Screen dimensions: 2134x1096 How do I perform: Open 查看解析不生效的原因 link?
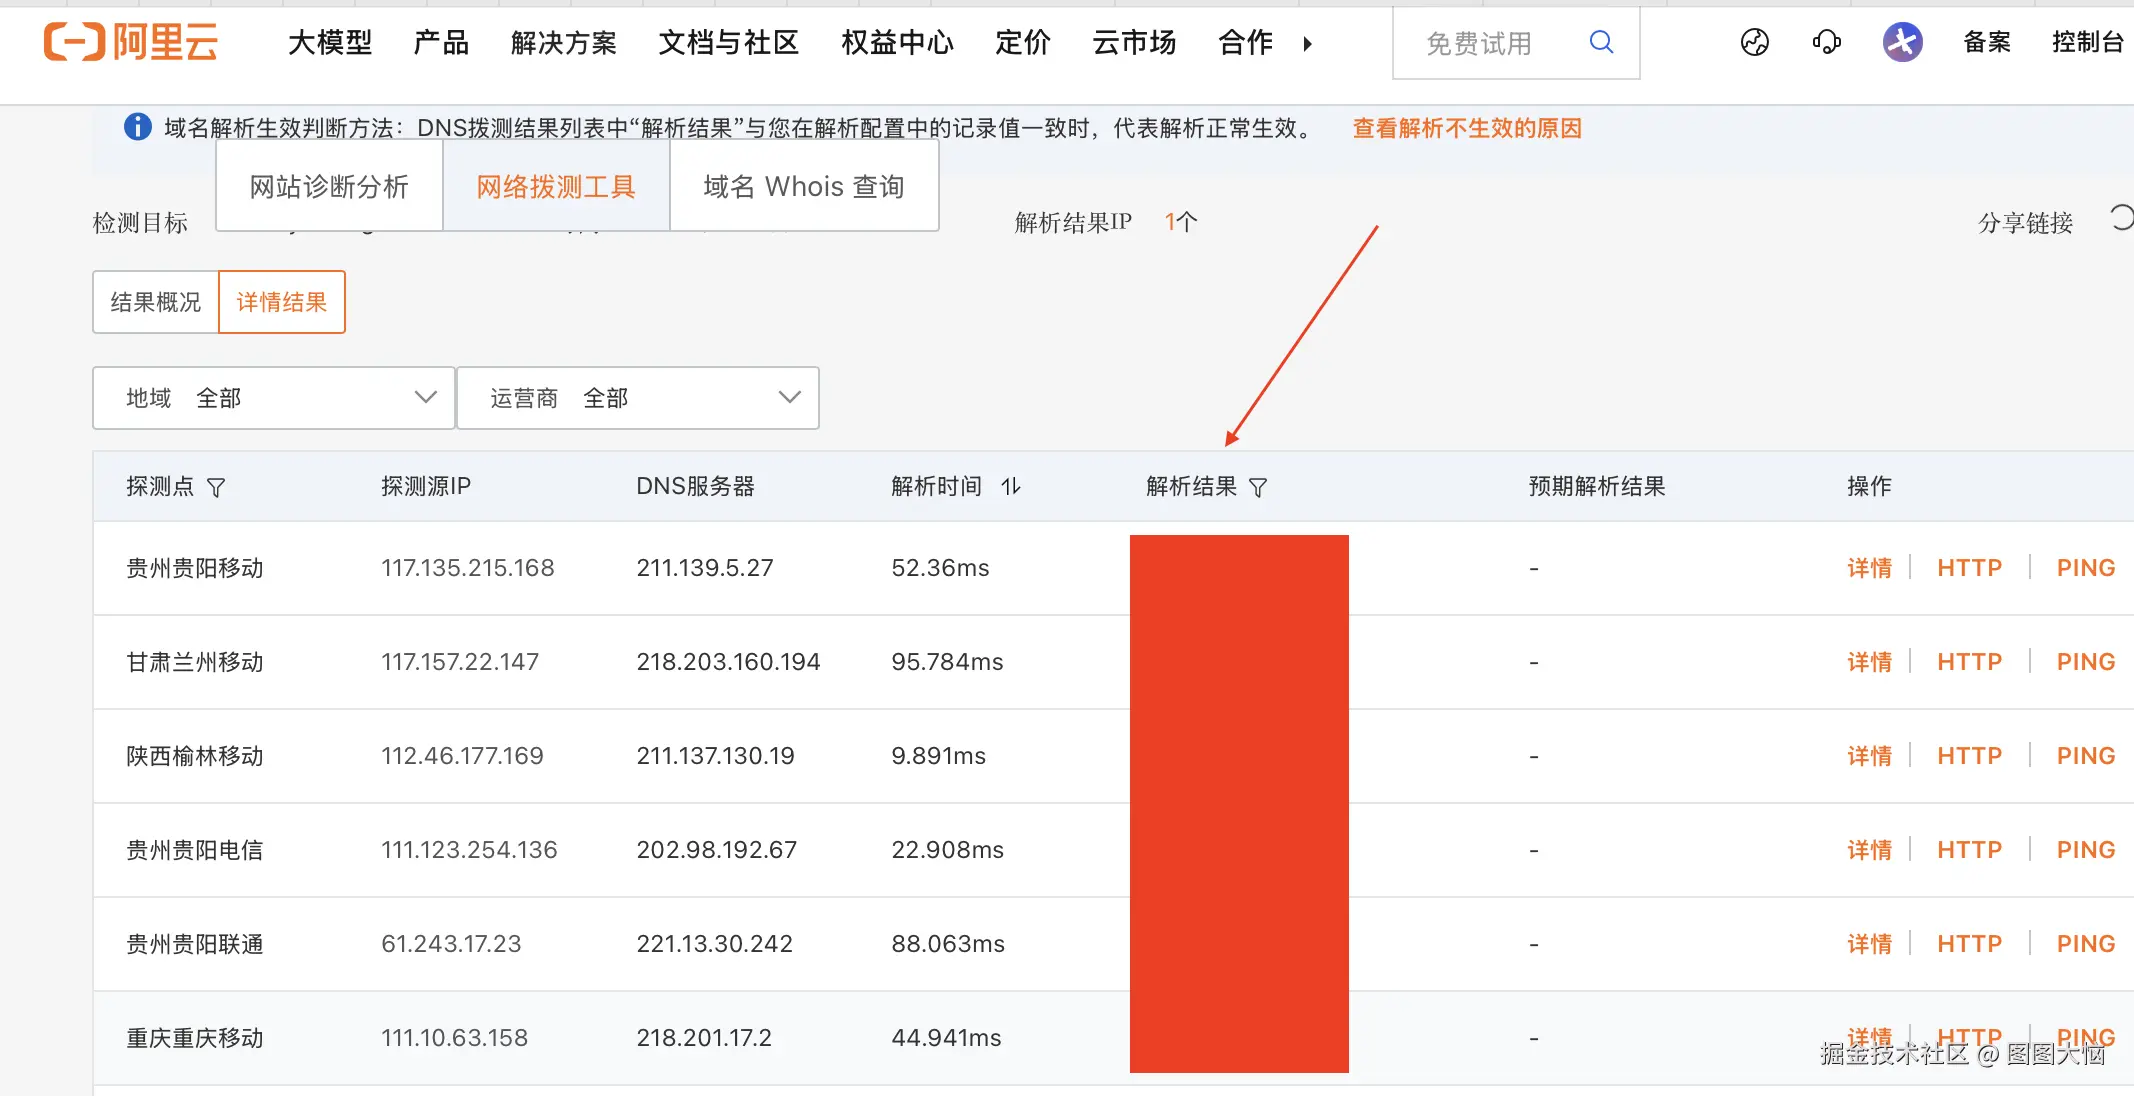coord(1466,128)
